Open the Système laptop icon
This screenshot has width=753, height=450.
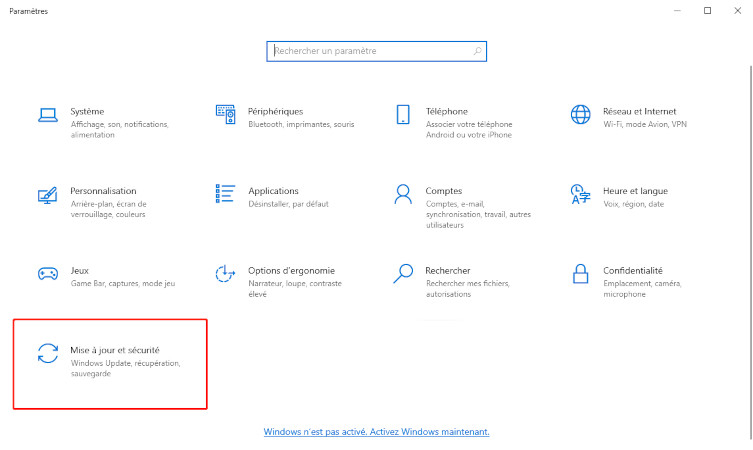(x=48, y=115)
